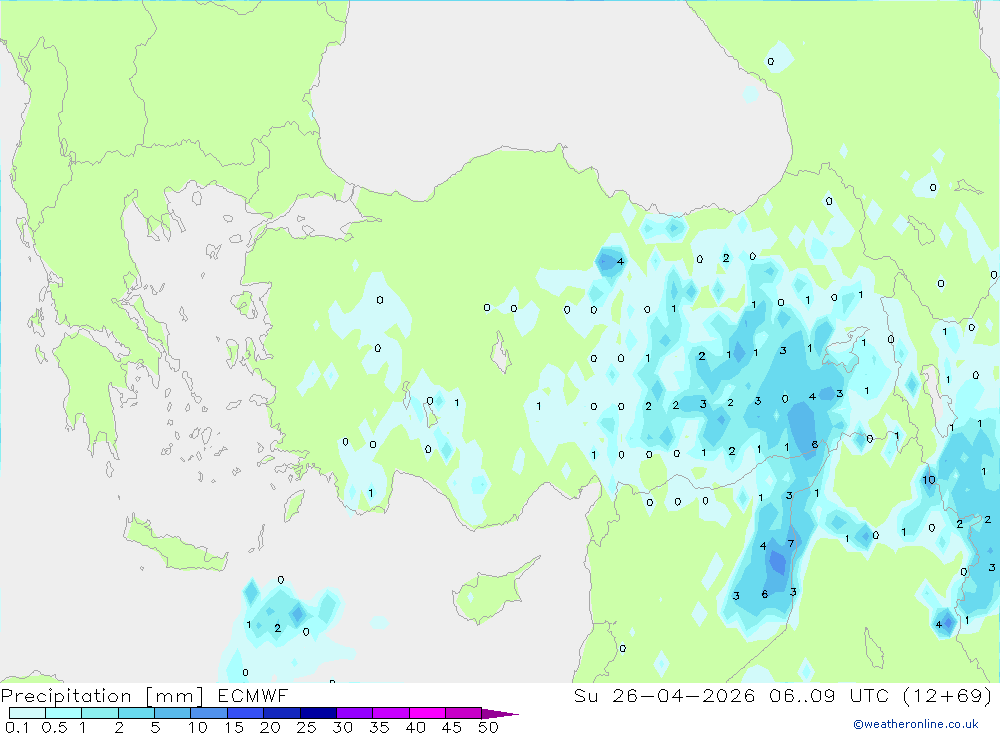The width and height of the screenshot is (1000, 733).
Task: Select the 5–10 mm legend color
Action: coord(173,713)
